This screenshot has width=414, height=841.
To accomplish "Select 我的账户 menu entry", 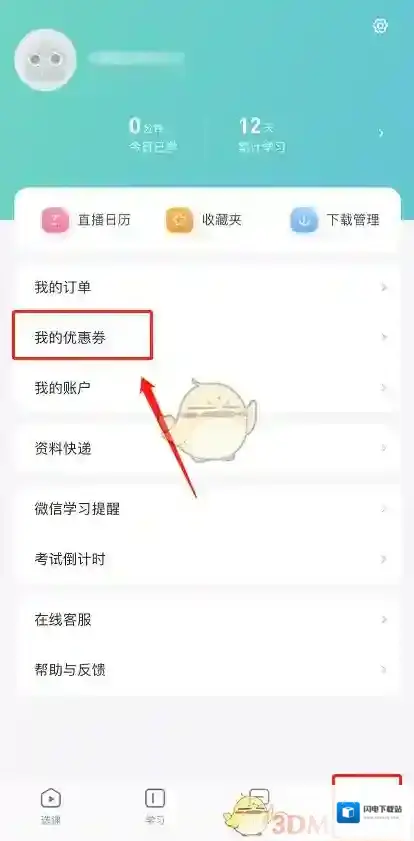I will 208,387.
